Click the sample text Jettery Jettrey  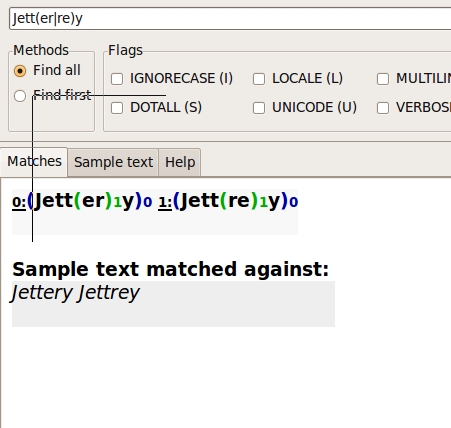75,293
